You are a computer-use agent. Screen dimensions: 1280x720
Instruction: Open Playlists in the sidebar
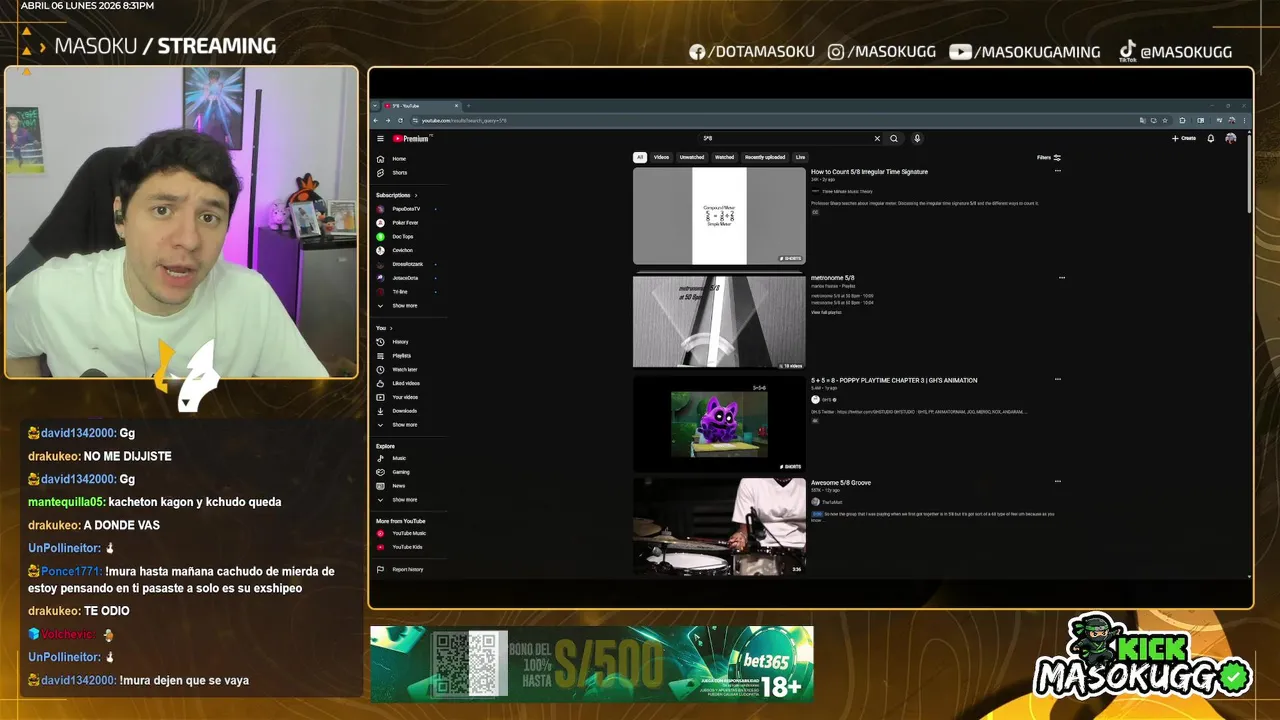(x=401, y=356)
